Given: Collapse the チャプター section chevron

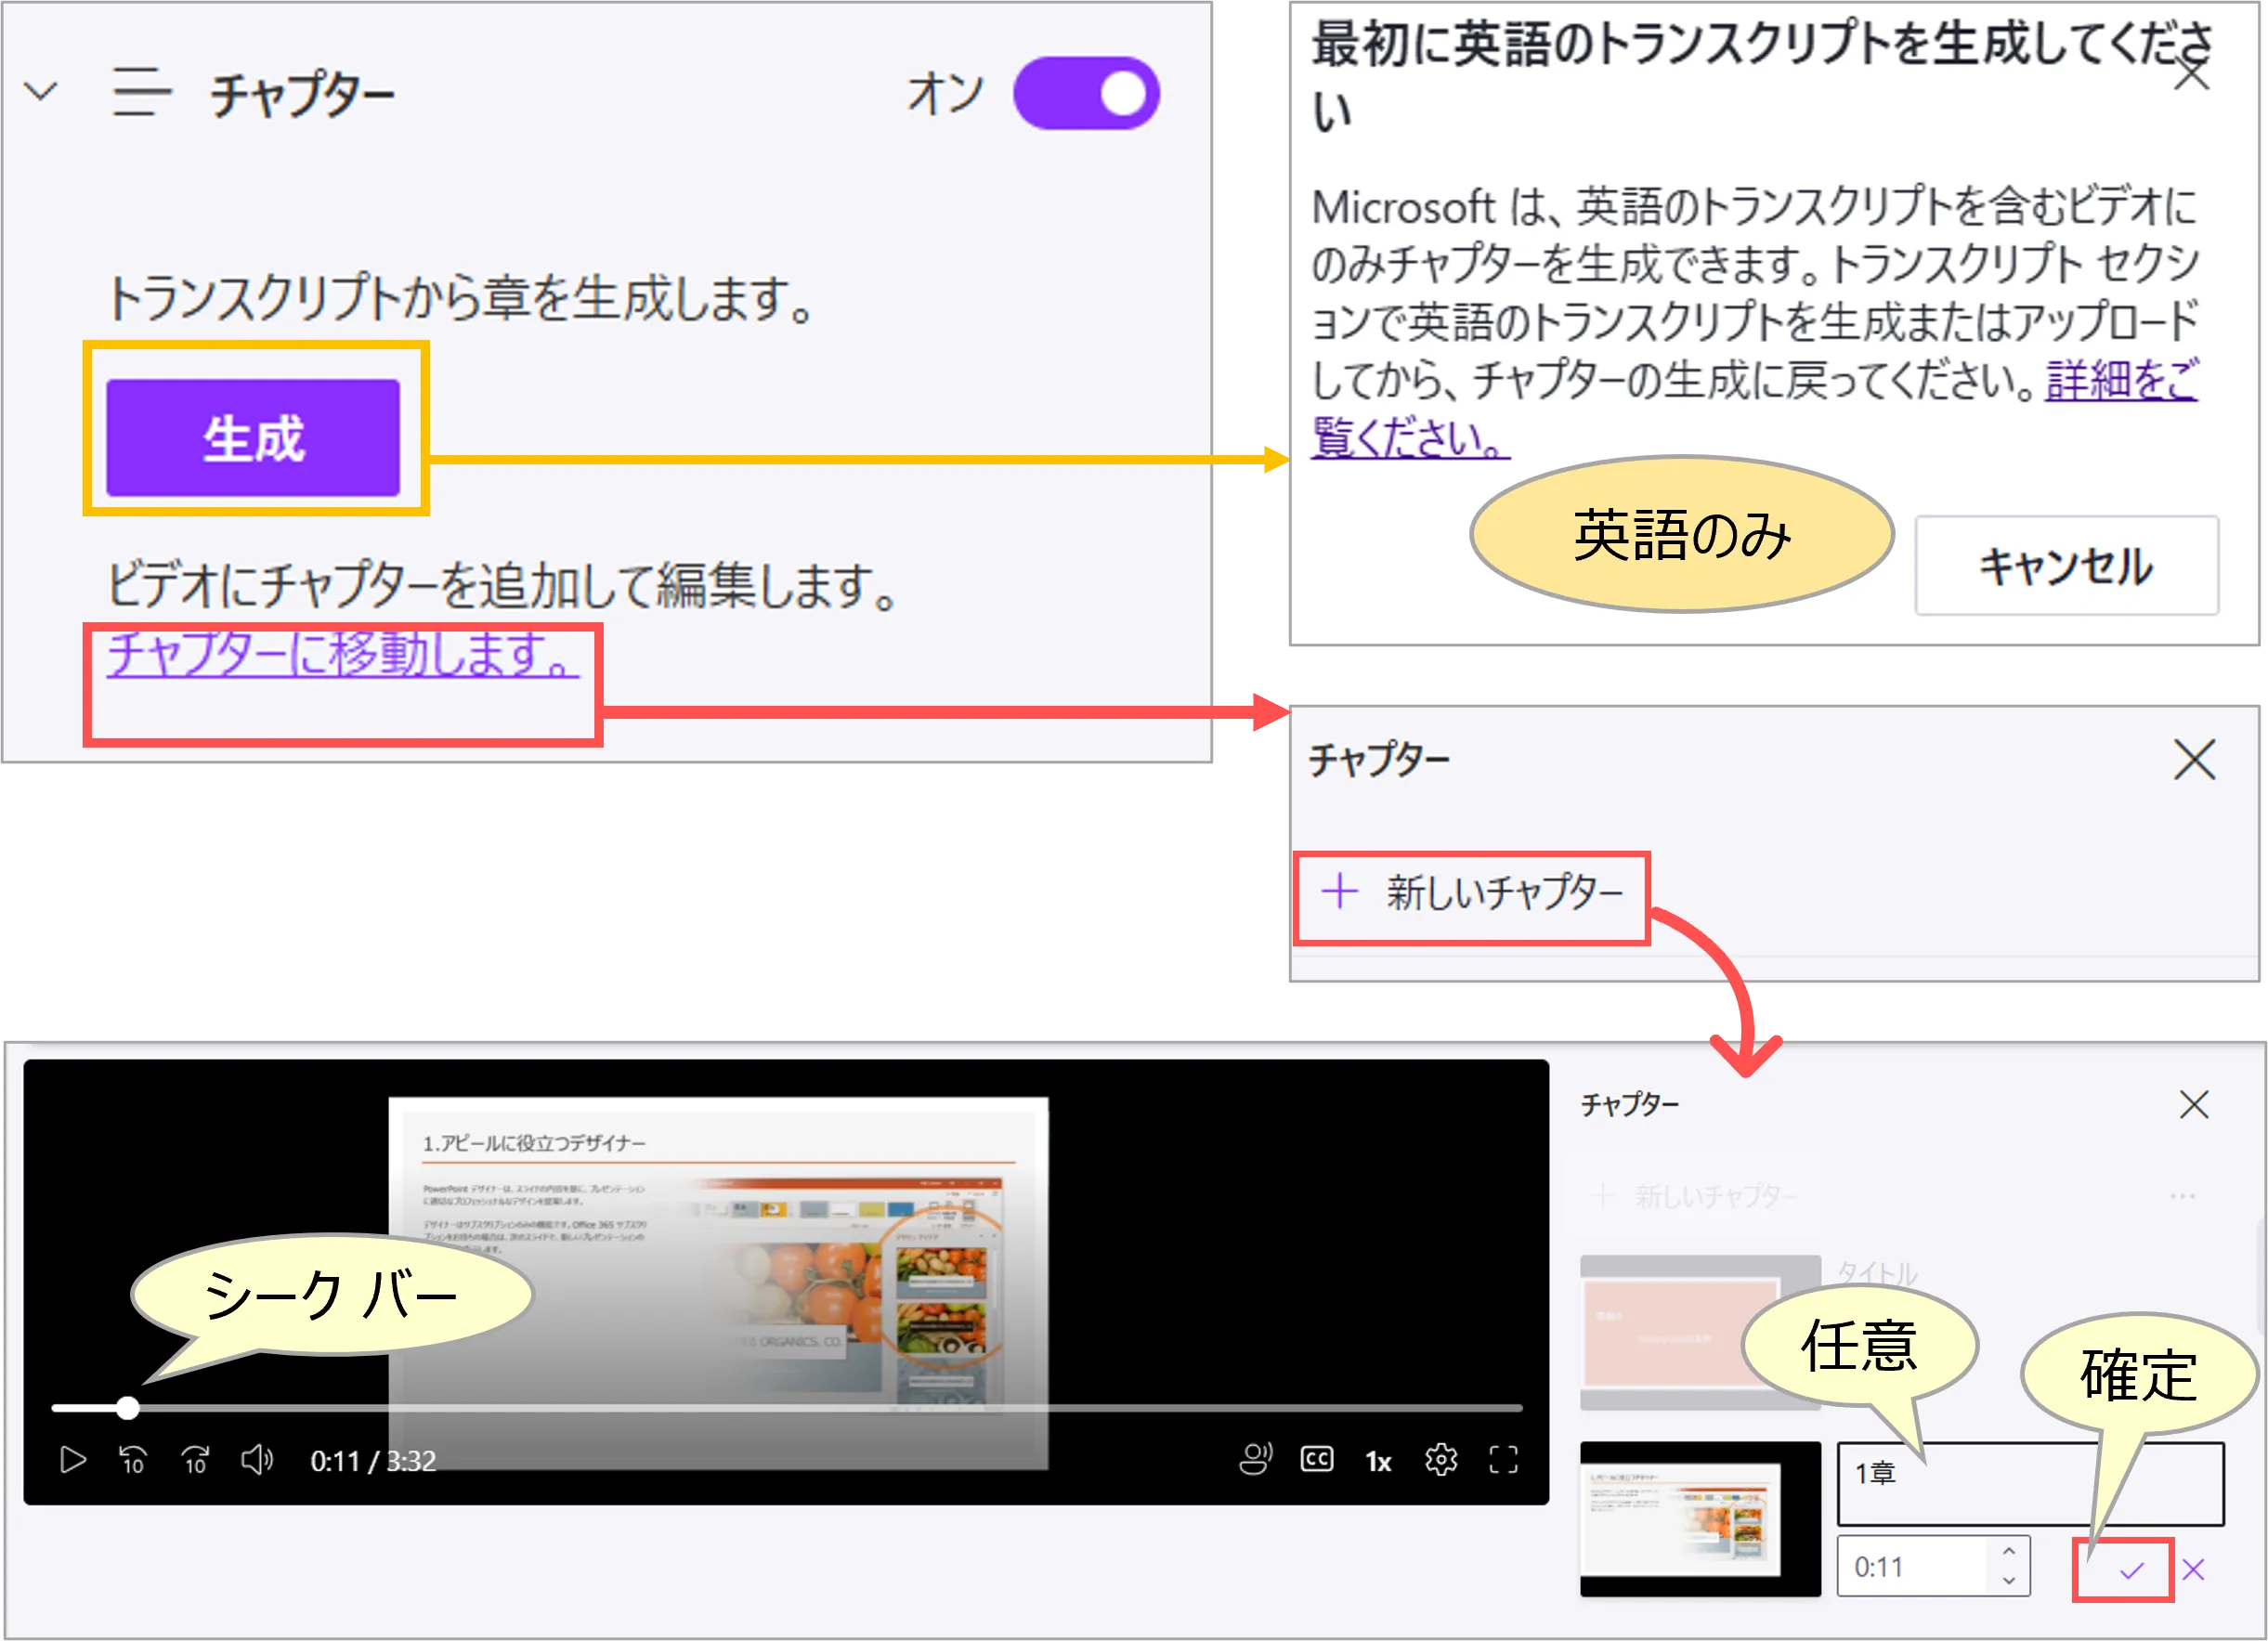Looking at the screenshot, I should click(41, 92).
